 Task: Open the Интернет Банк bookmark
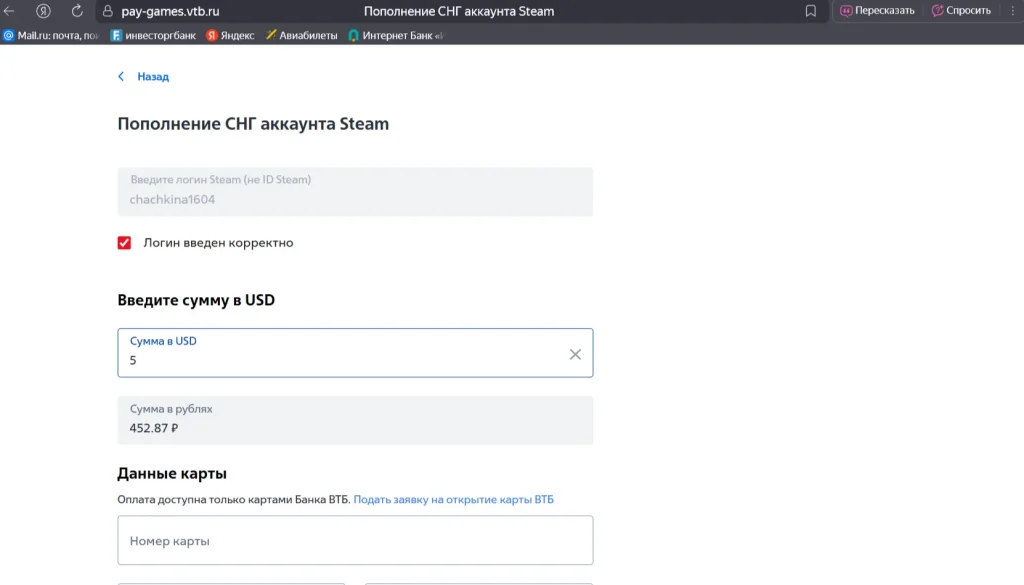(396, 35)
